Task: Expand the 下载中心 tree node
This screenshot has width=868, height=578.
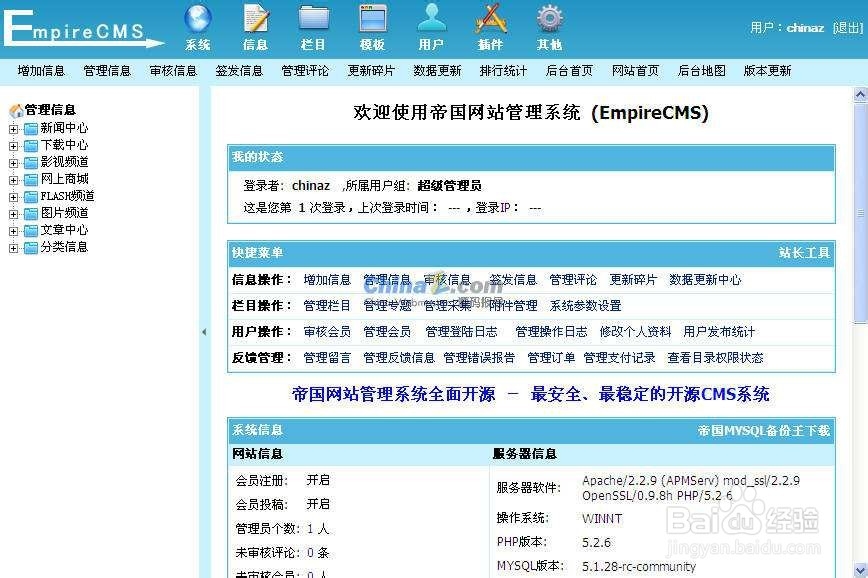Action: point(13,146)
